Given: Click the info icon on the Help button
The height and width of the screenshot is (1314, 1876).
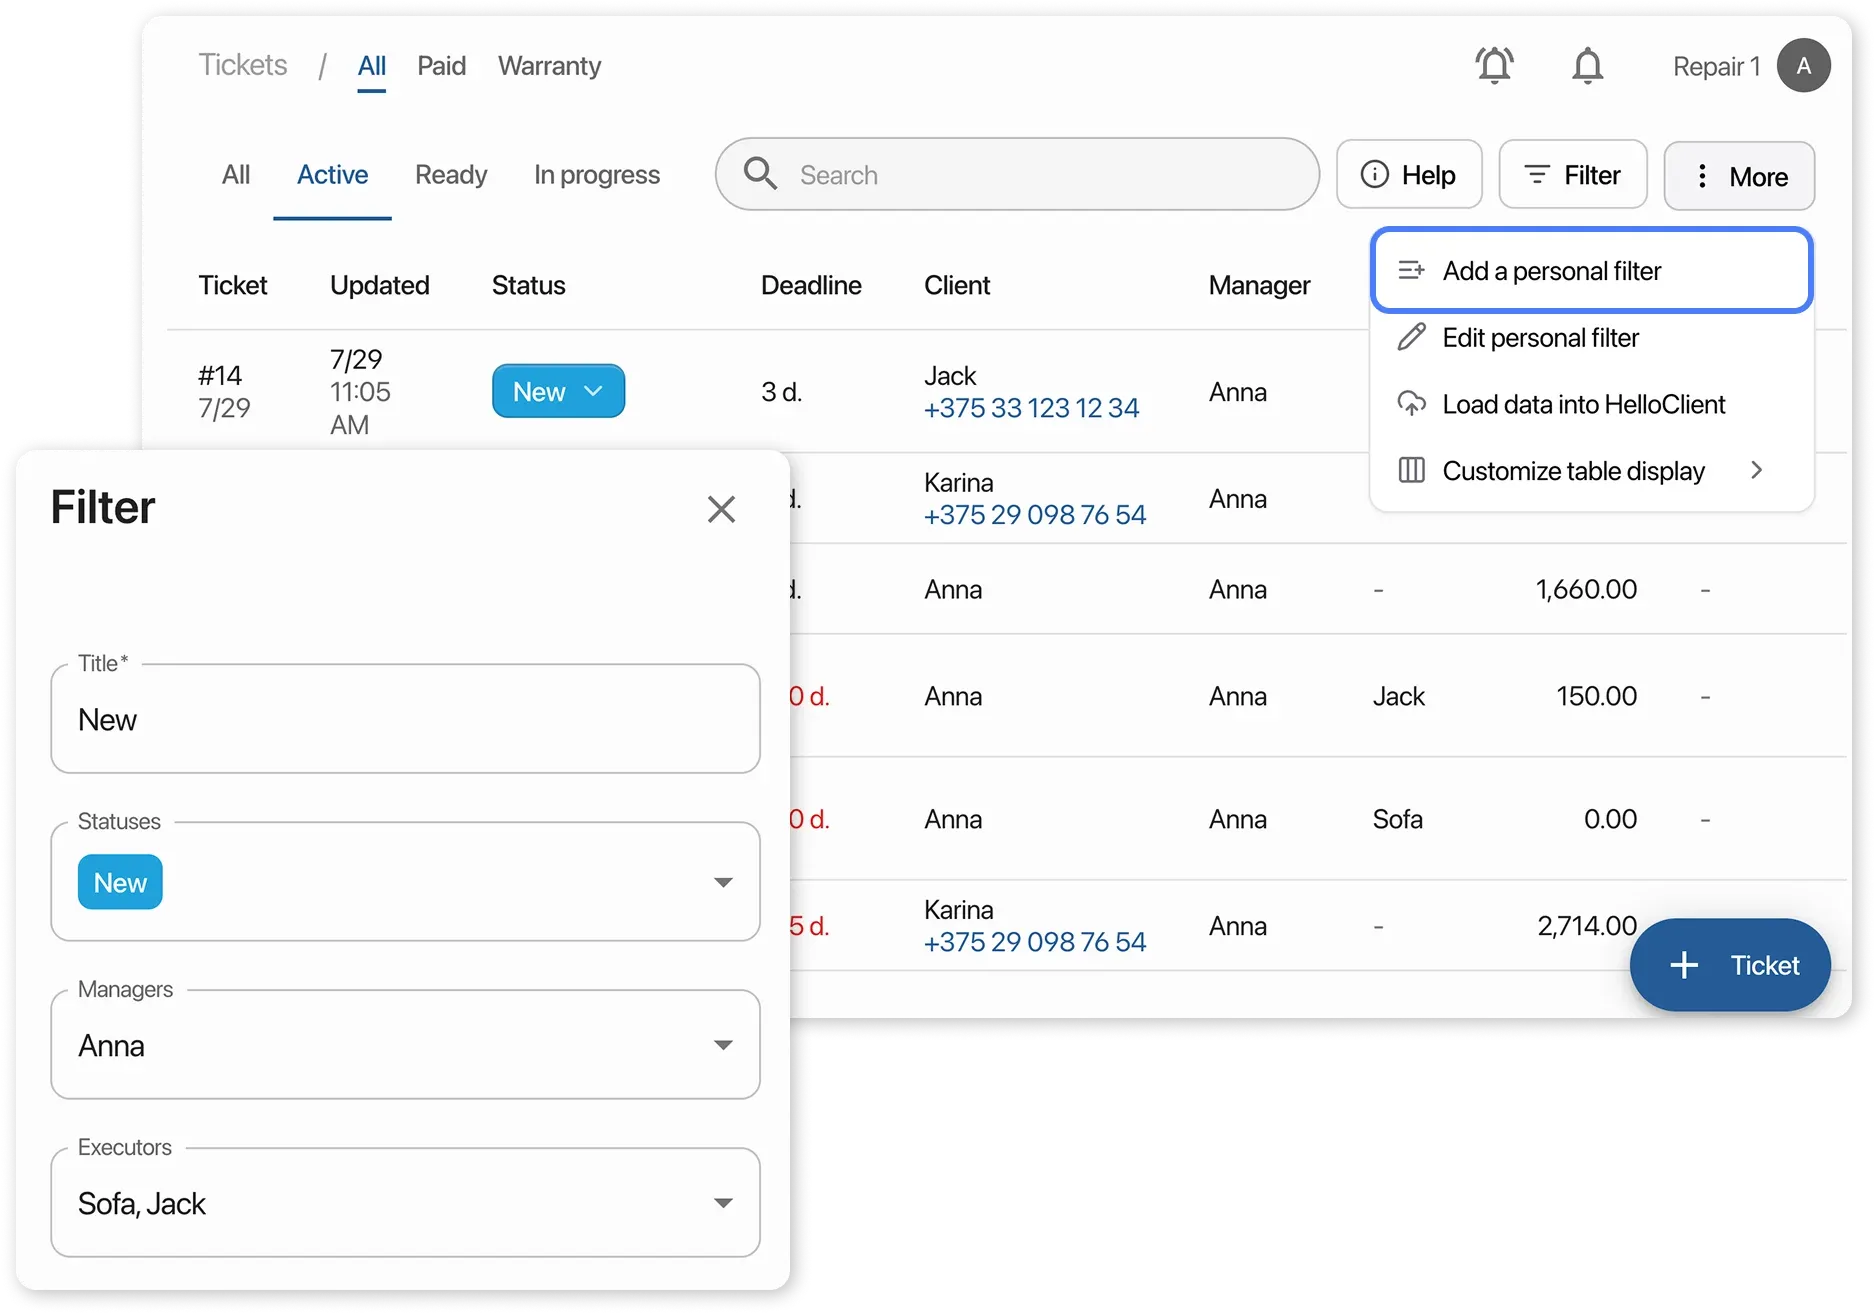Looking at the screenshot, I should tap(1375, 173).
